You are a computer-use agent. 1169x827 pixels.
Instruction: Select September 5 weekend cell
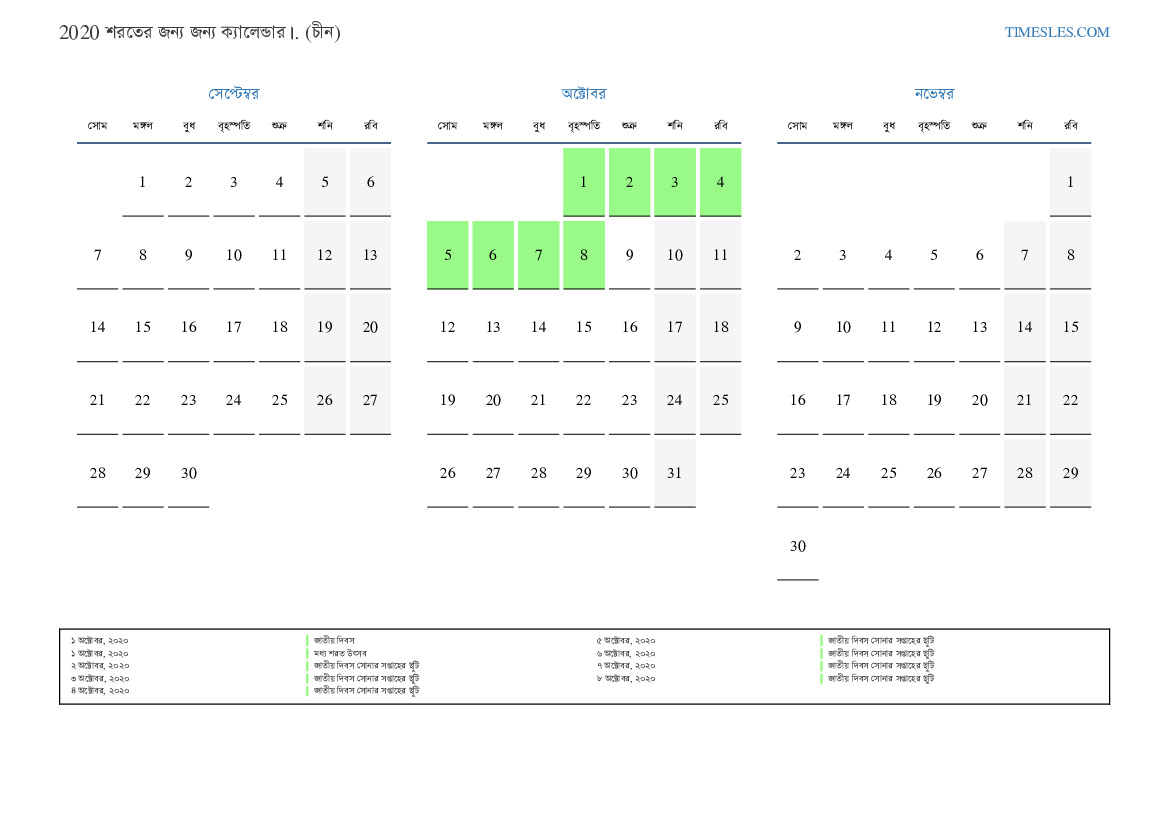coord(325,182)
